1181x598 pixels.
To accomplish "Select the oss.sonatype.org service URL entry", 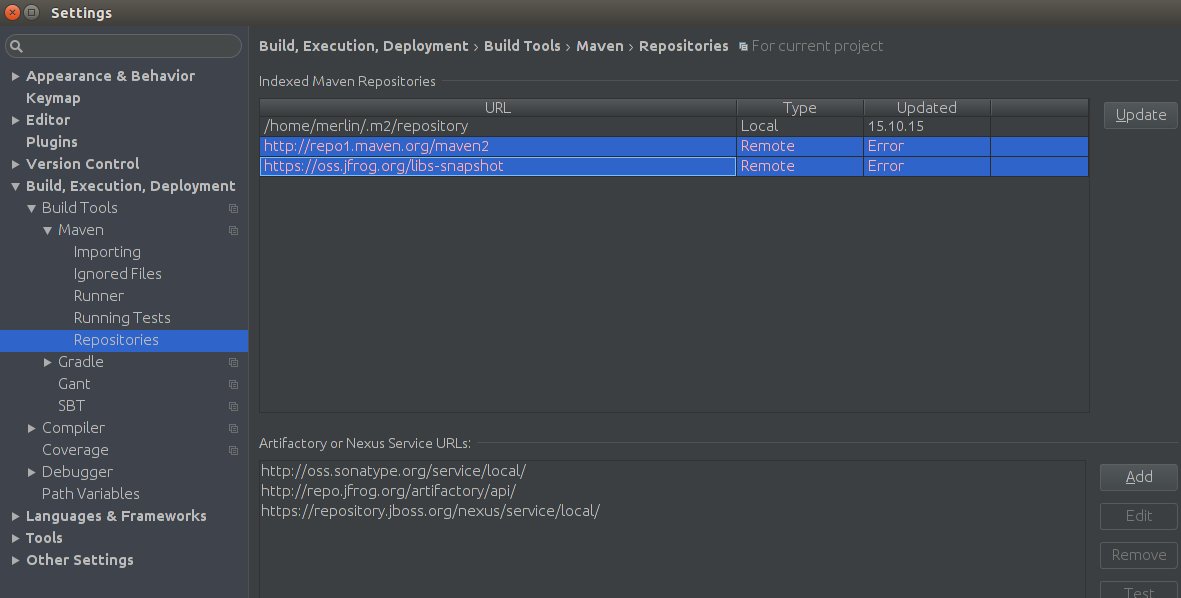I will point(393,470).
